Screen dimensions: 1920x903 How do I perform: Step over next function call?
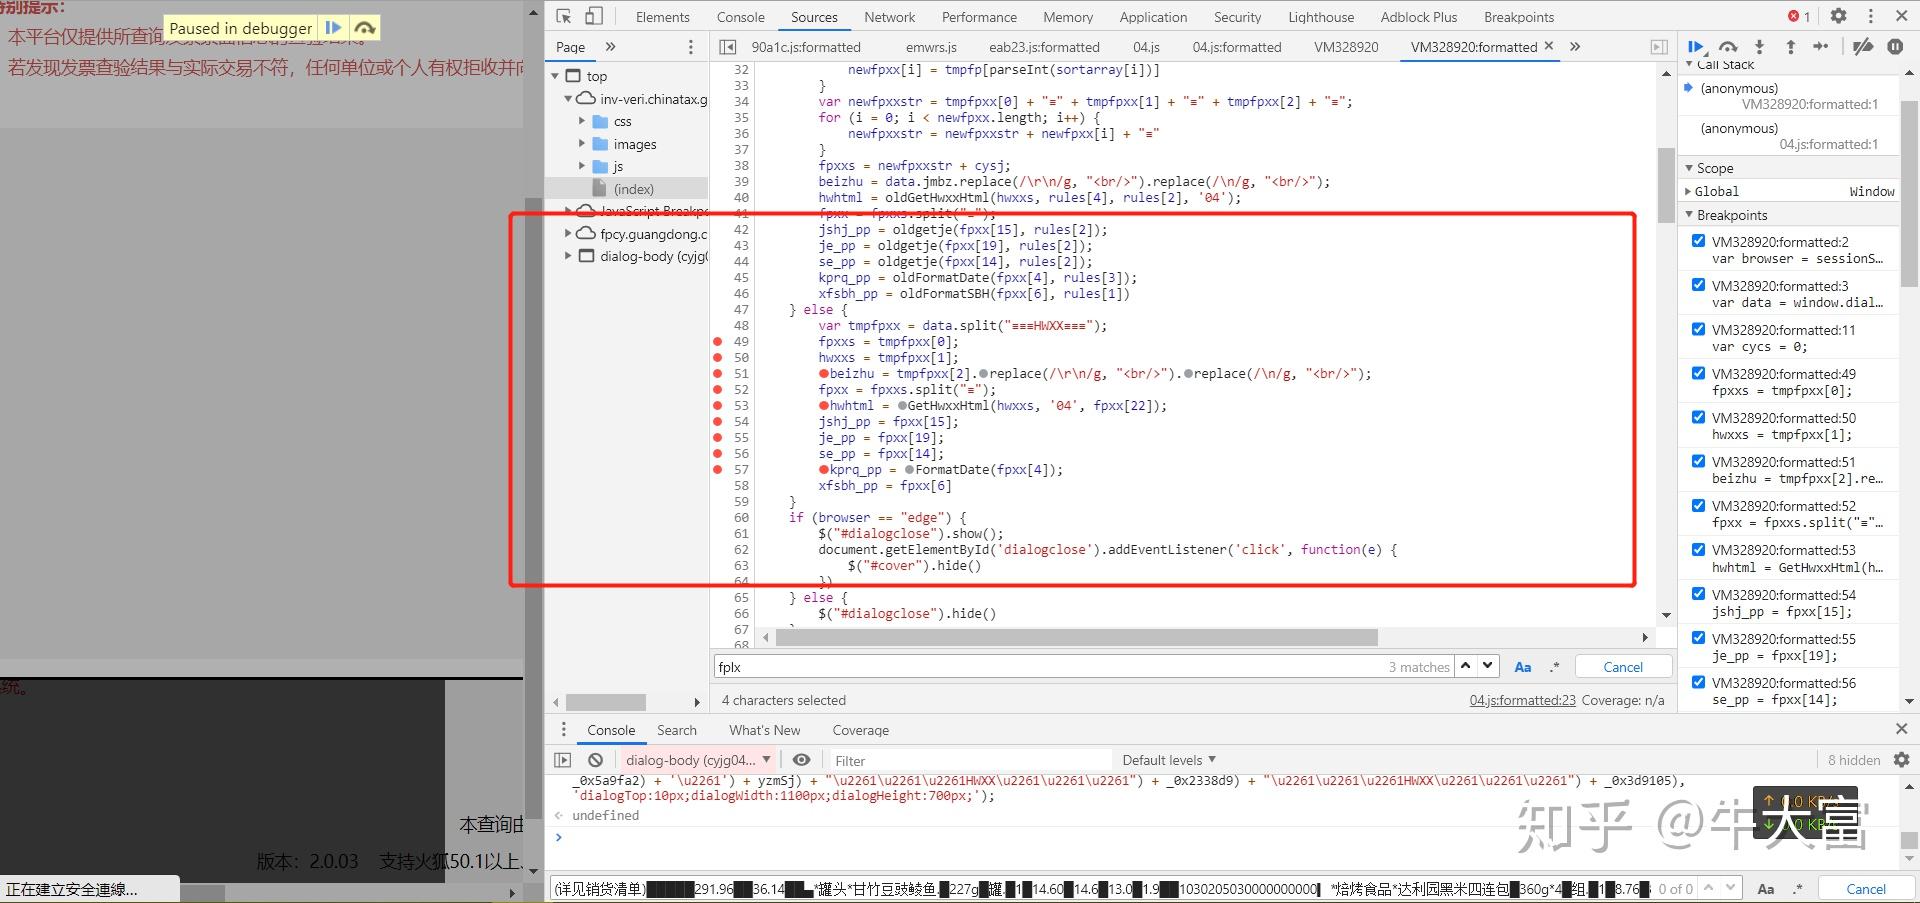1728,47
